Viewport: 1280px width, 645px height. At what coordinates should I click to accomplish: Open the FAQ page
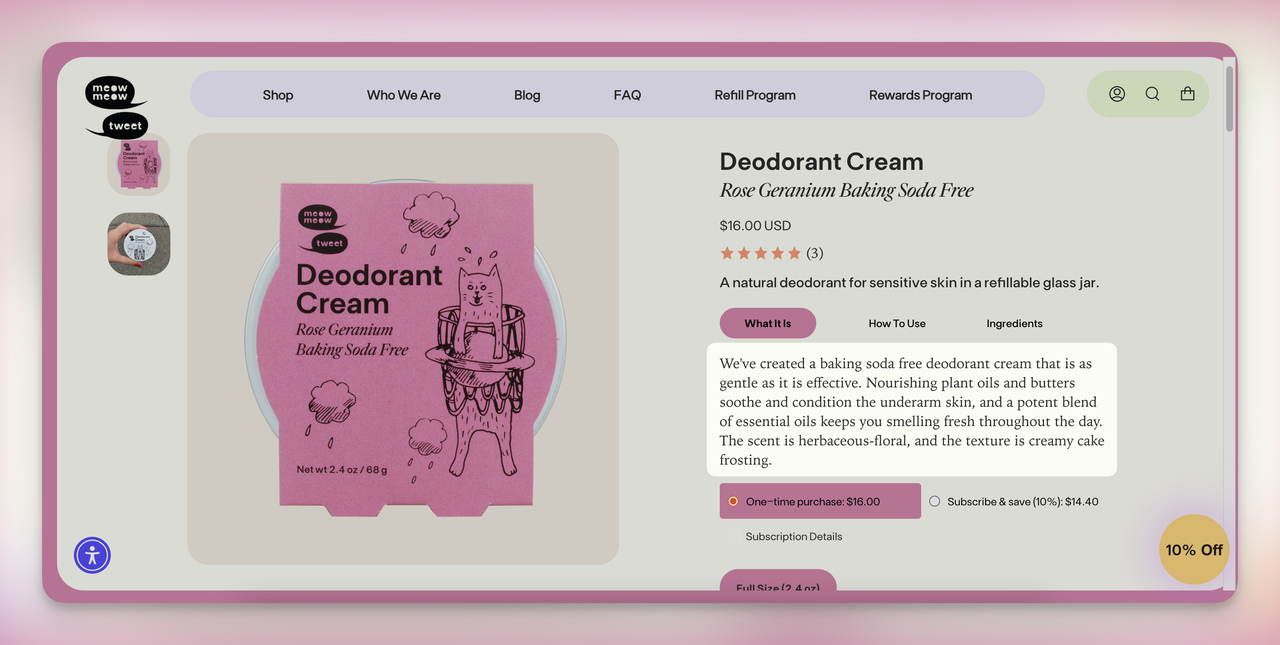click(x=627, y=95)
